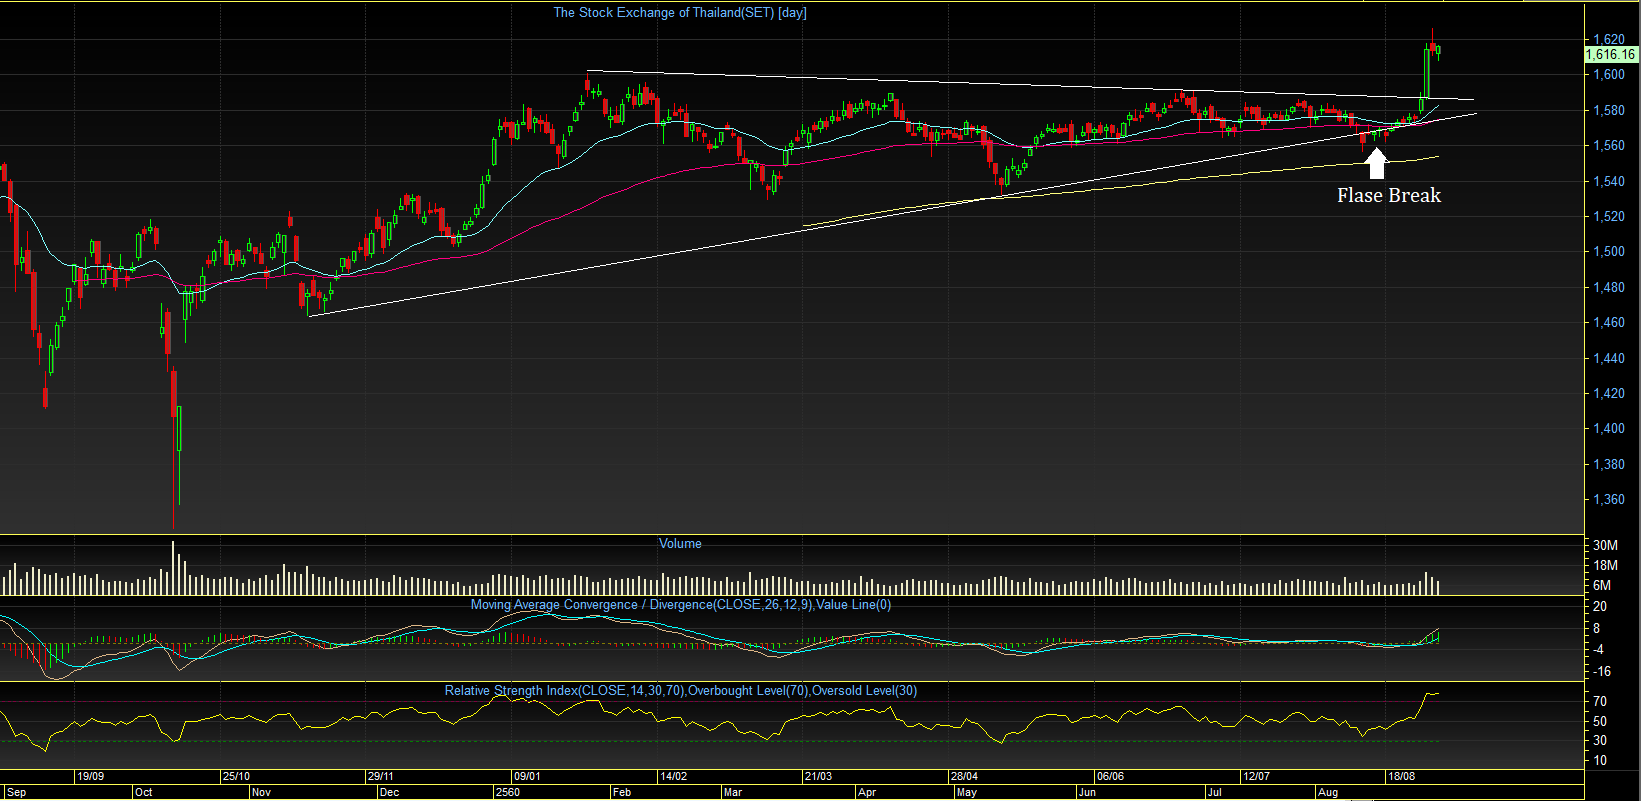Click the Sep month label
The image size is (1641, 801).
[x=16, y=792]
